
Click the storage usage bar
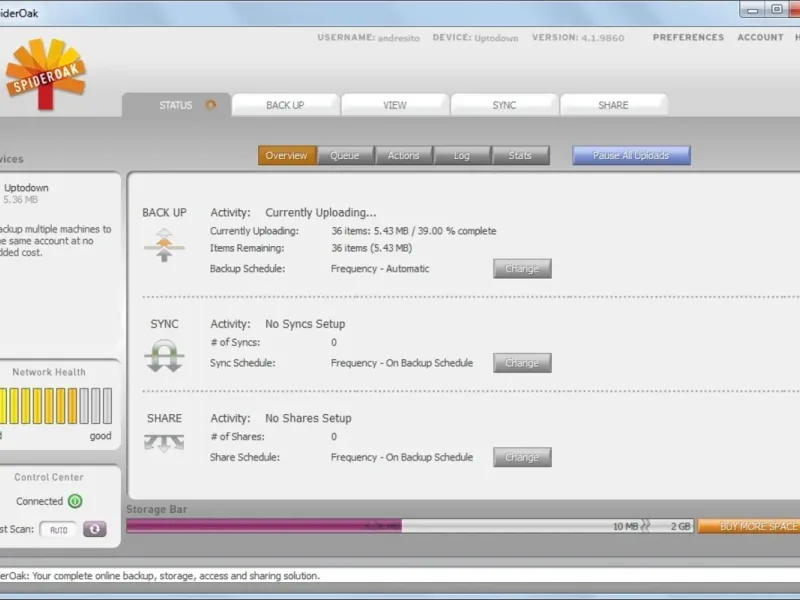[410, 526]
